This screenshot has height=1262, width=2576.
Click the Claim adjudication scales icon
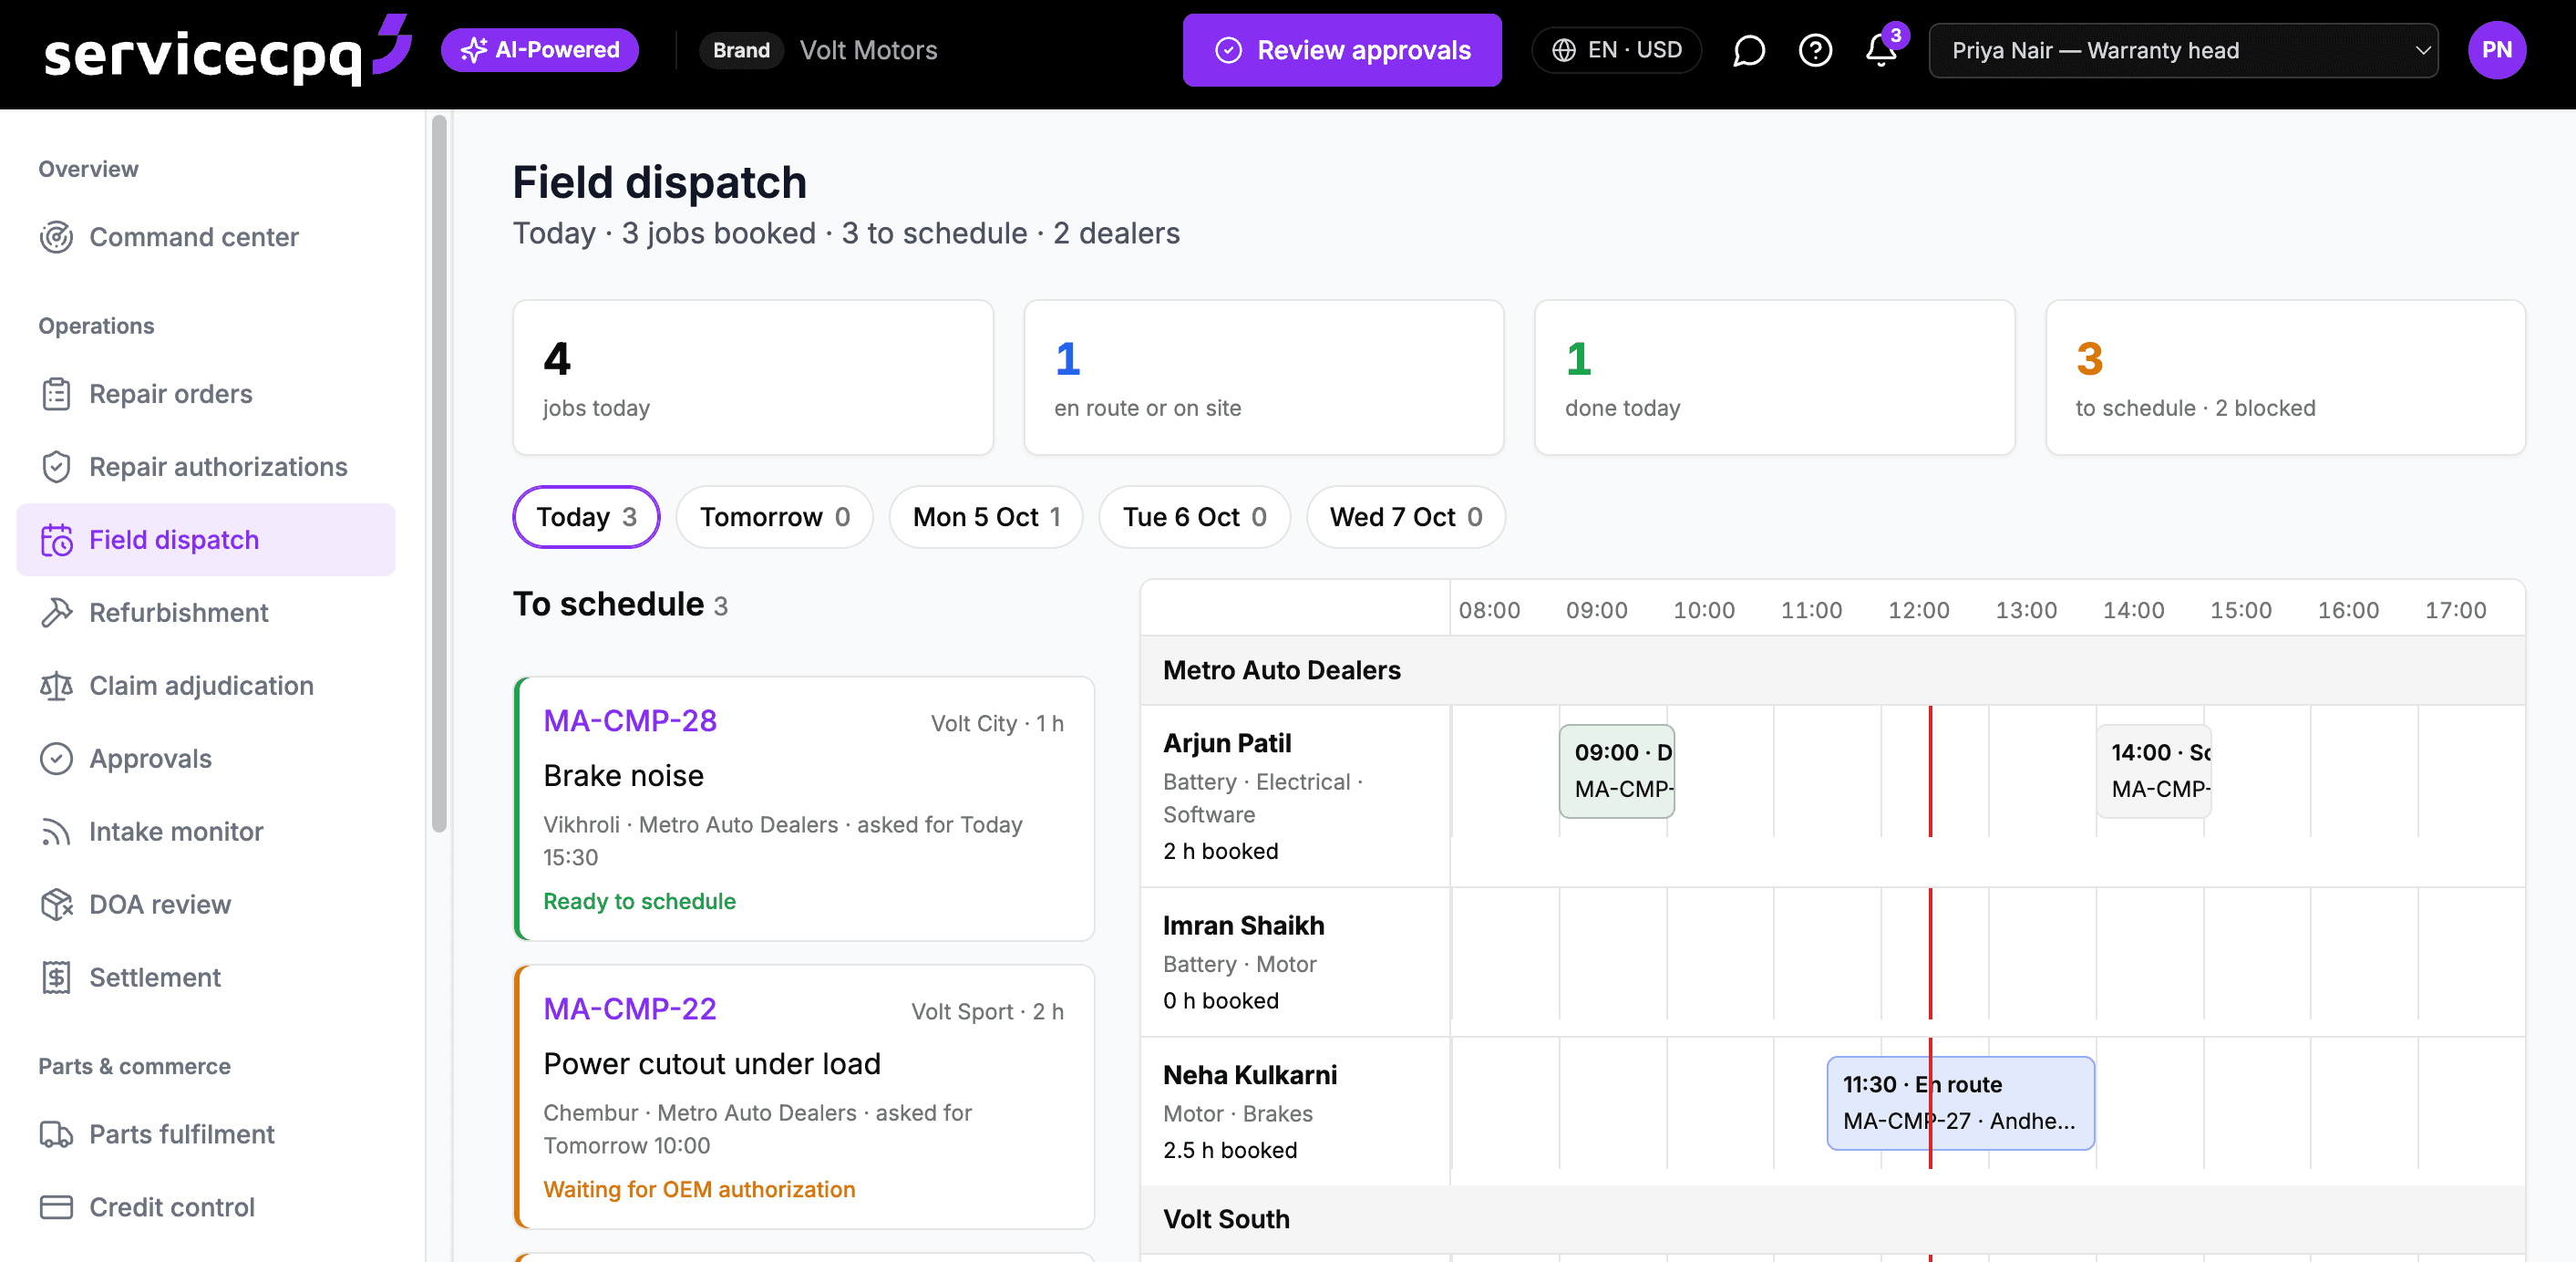[x=56, y=686]
